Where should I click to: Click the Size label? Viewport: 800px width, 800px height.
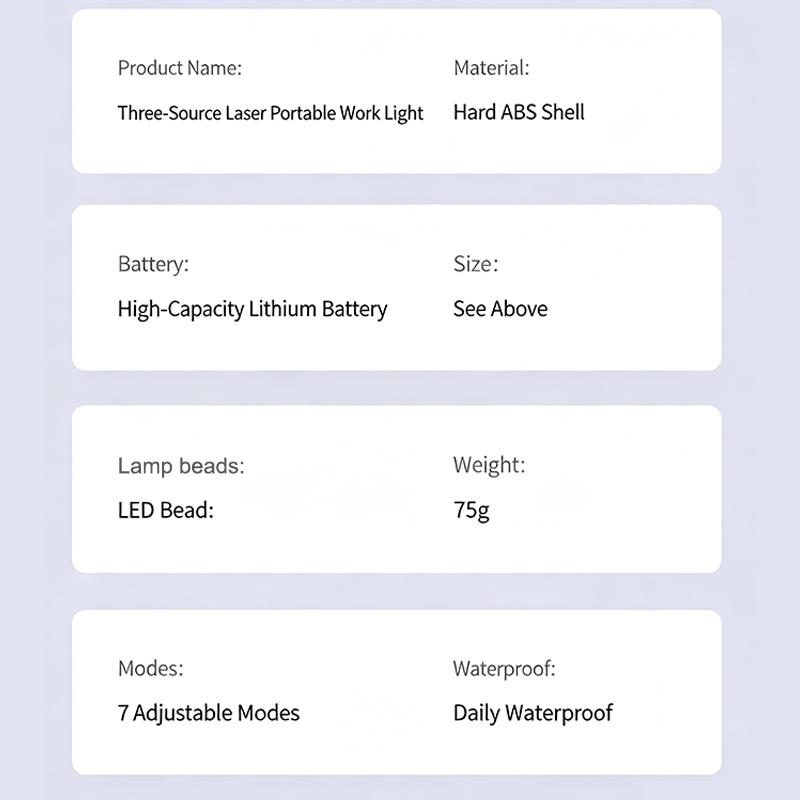tap(476, 264)
